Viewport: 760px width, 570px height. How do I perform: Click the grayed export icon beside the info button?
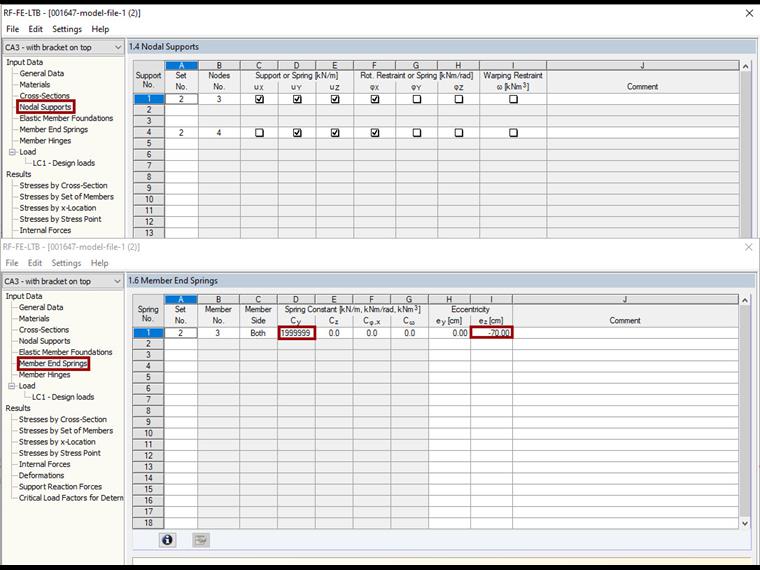click(201, 539)
